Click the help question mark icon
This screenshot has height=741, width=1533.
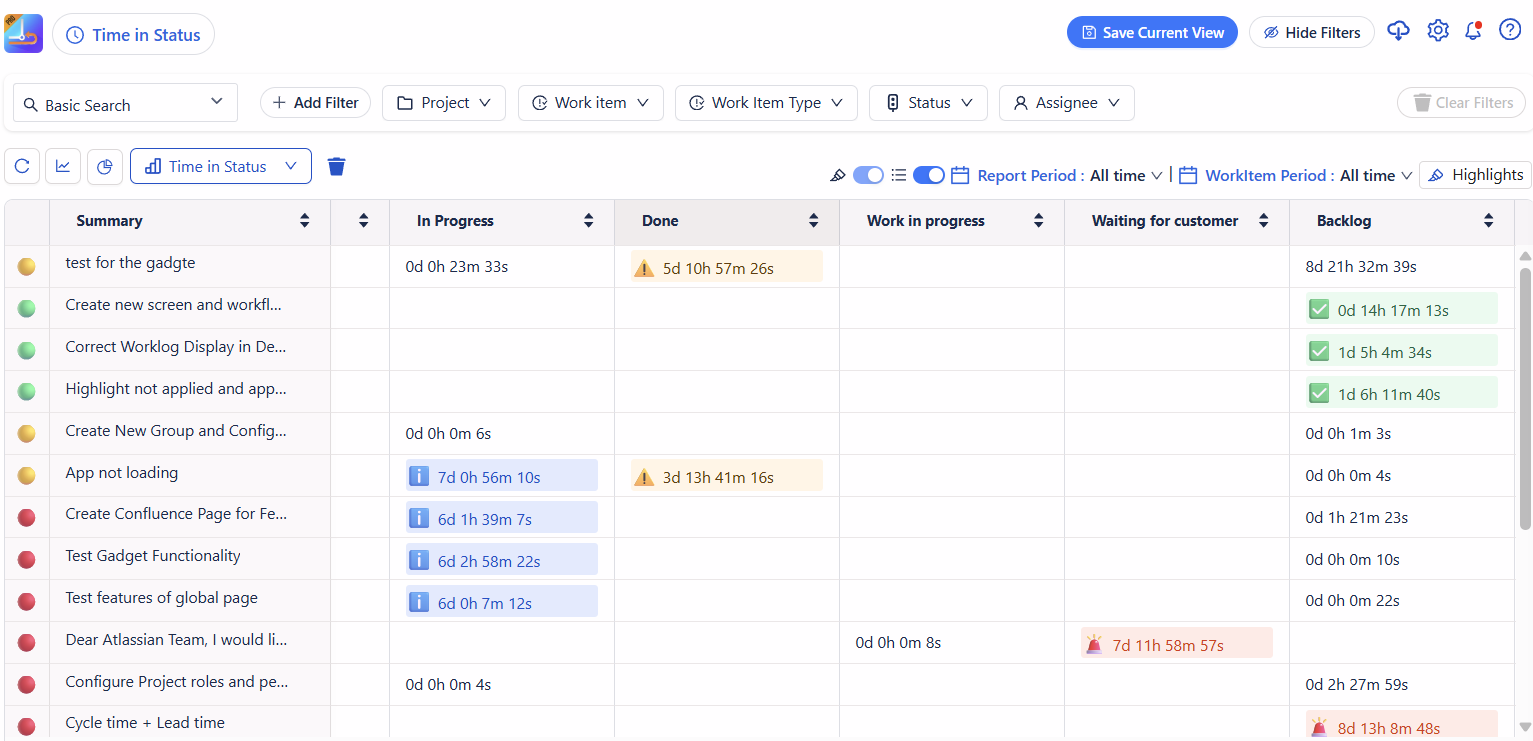[1510, 31]
